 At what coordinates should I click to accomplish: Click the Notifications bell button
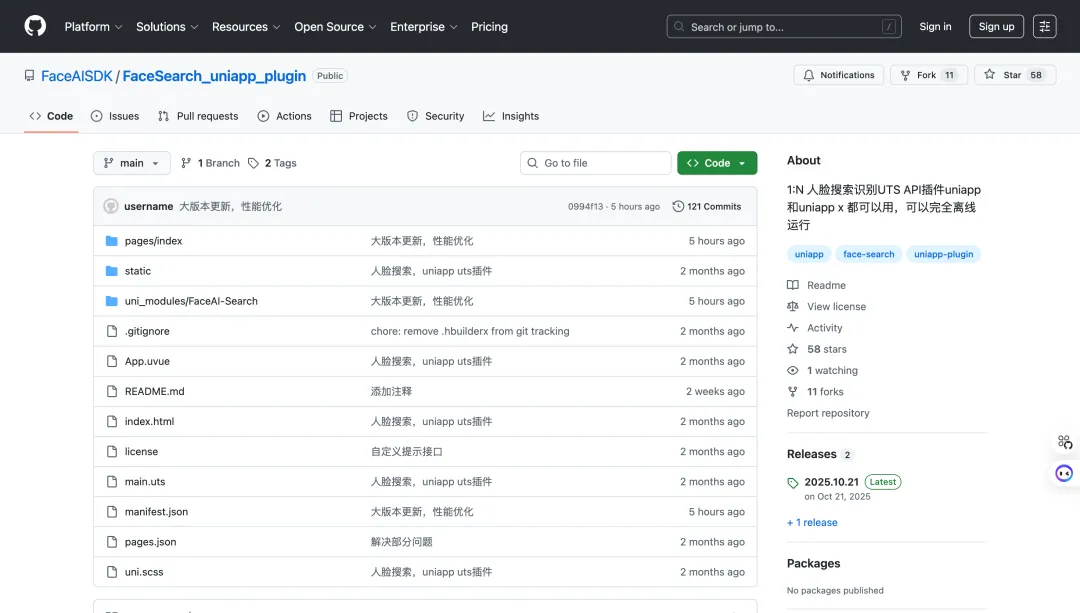[838, 75]
